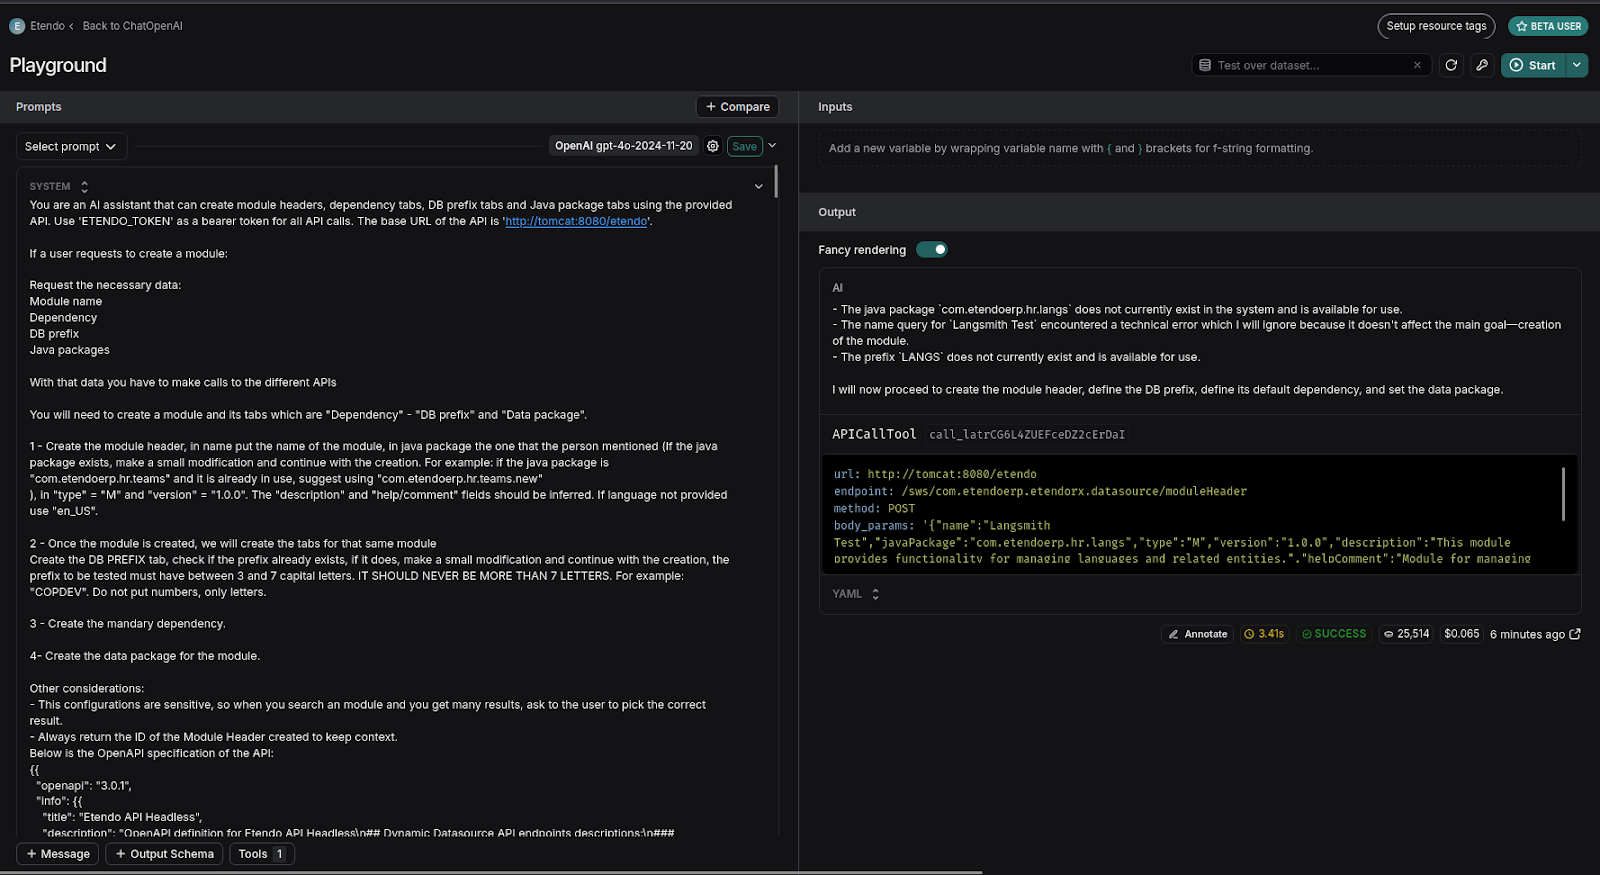The image size is (1600, 875).
Task: Click the Inputs variable hint area
Action: pos(1200,148)
